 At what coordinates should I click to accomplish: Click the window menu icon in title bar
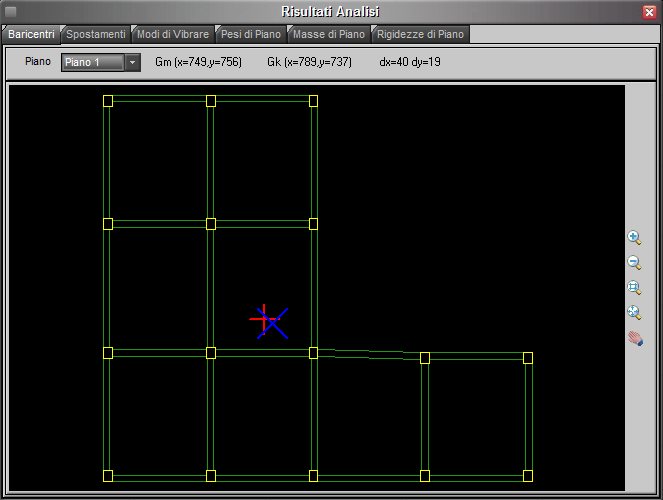click(11, 11)
